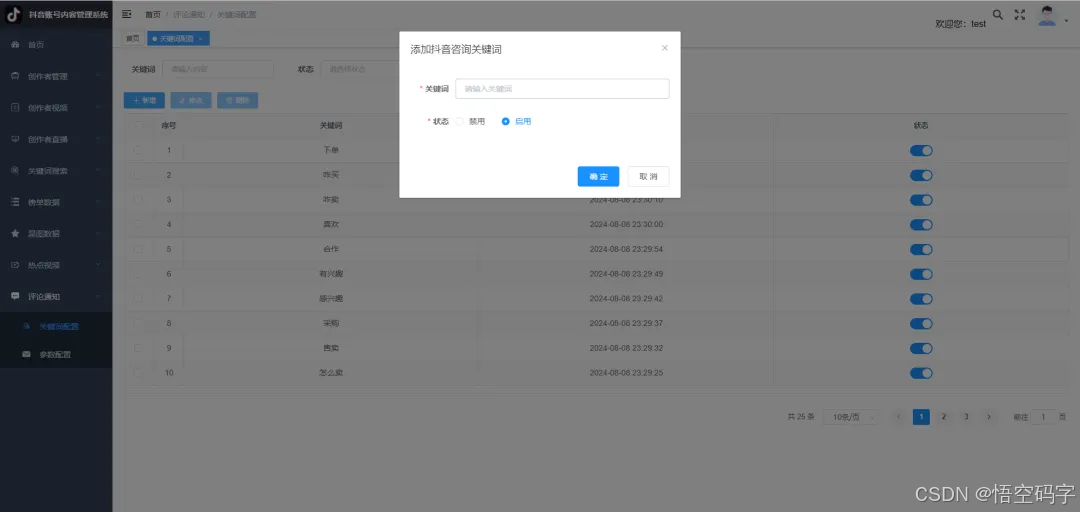Click timestamp 2024-08-08 23:30:00

point(626,225)
